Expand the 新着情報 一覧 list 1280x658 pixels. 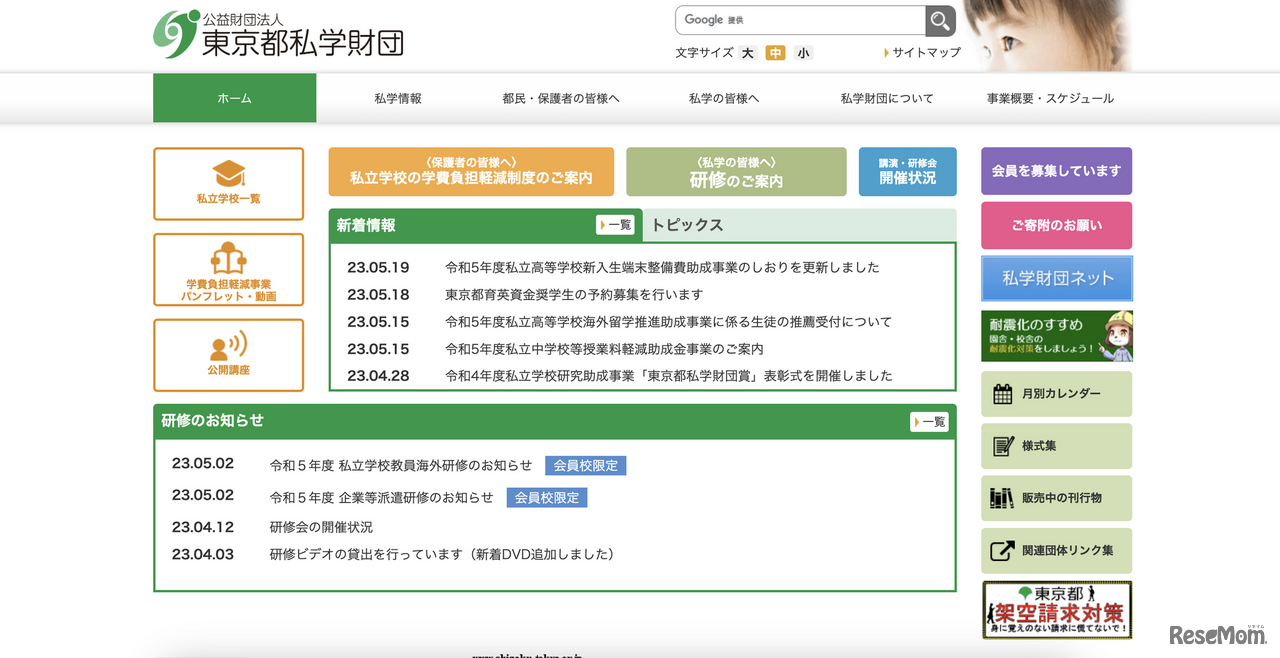[x=615, y=225]
